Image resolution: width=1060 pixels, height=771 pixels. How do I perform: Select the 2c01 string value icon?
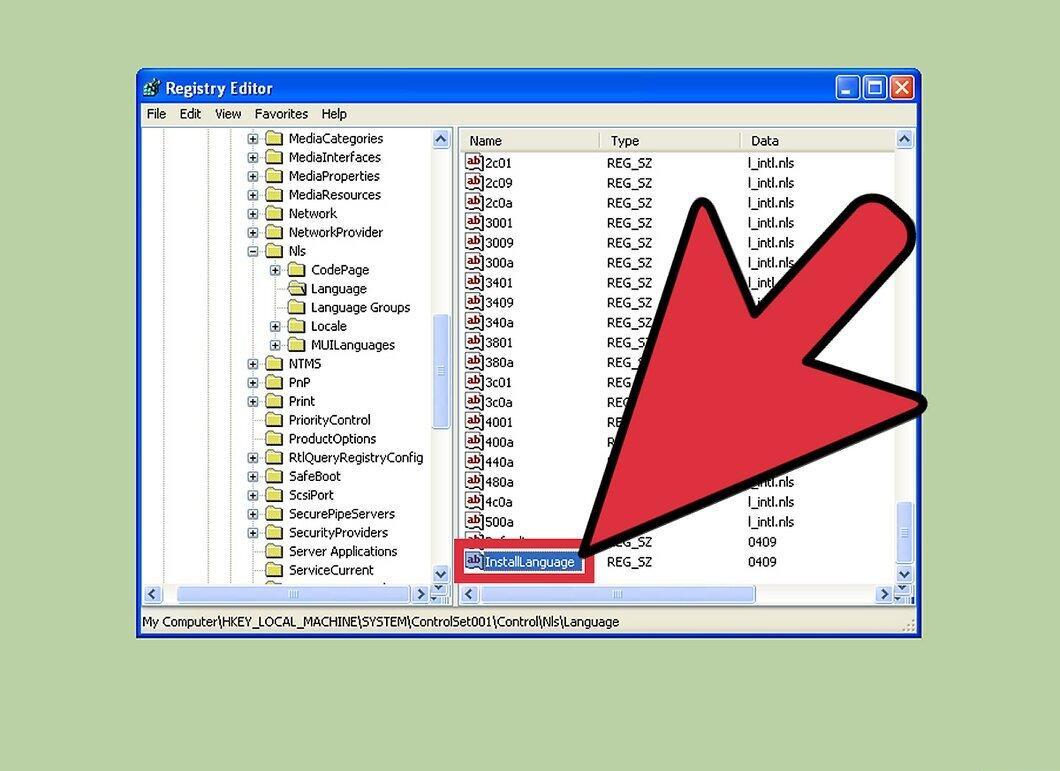click(474, 162)
